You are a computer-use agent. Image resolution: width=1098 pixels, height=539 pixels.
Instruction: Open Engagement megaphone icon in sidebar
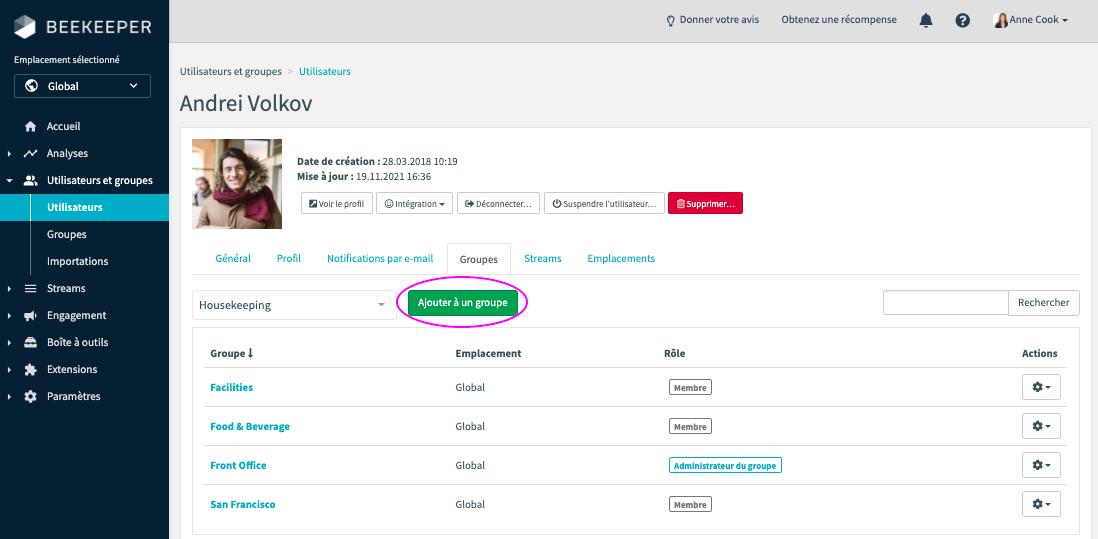(x=30, y=316)
